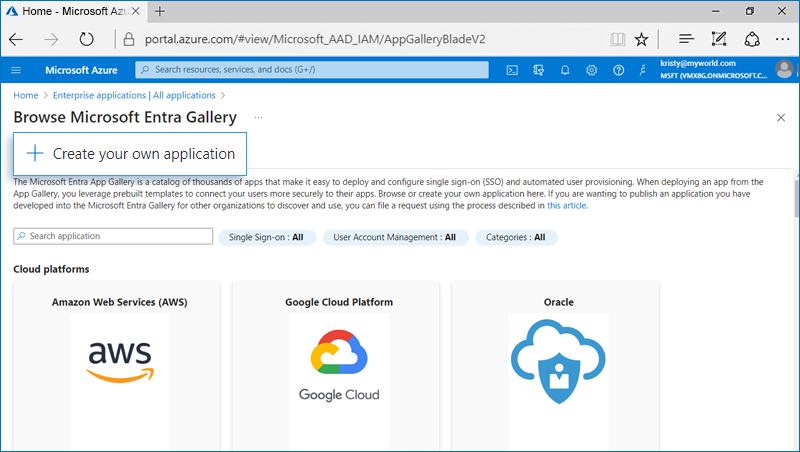Launch Cloud Shell from the top bar
This screenshot has width=800, height=452.
point(512,70)
